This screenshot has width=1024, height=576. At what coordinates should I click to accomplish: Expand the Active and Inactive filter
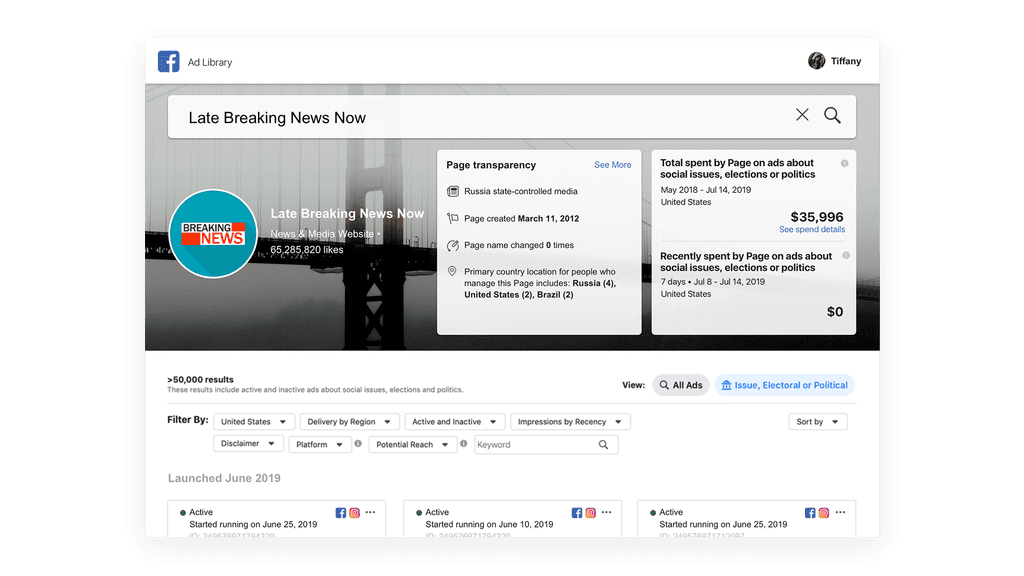(x=454, y=422)
